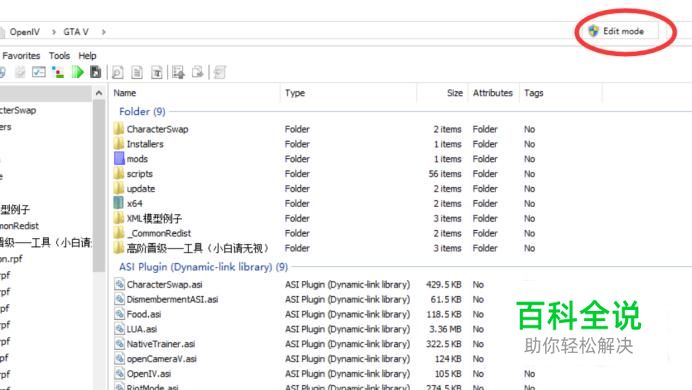
Task: Open the Tools menu
Action: pos(59,56)
